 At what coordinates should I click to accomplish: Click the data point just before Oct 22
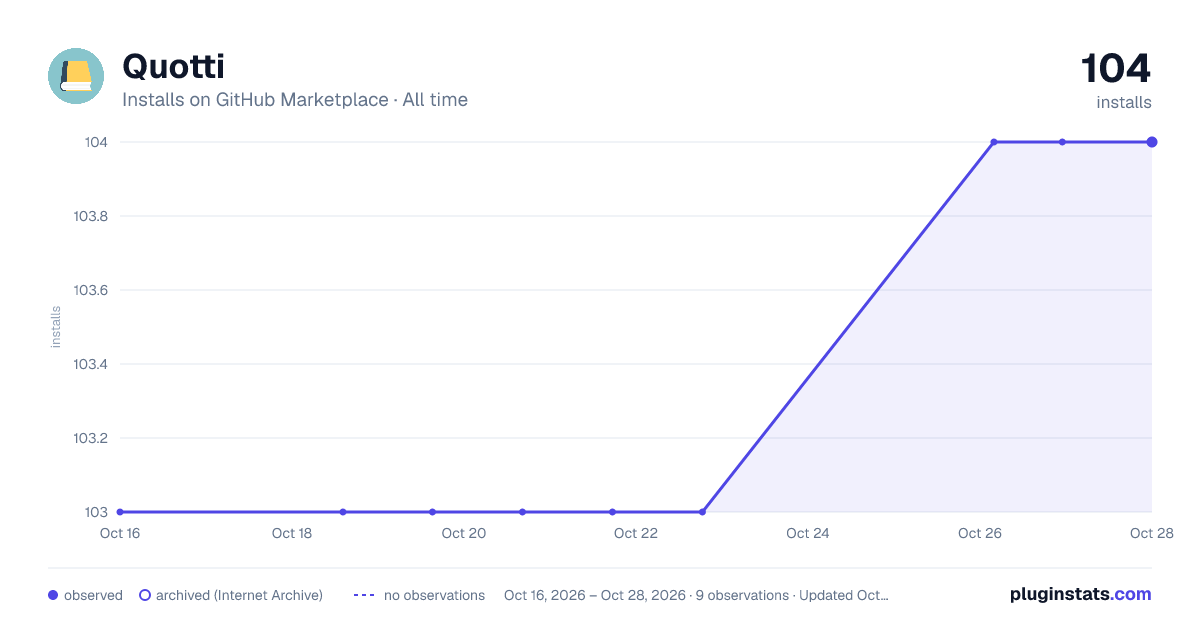(612, 512)
